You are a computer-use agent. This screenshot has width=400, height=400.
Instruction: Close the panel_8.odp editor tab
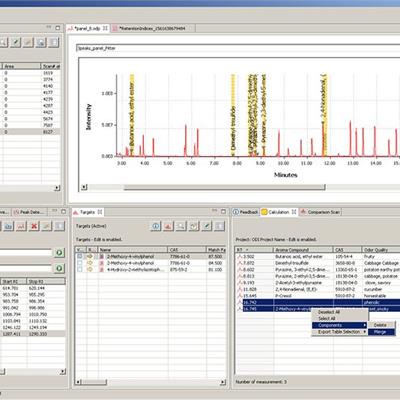105,28
